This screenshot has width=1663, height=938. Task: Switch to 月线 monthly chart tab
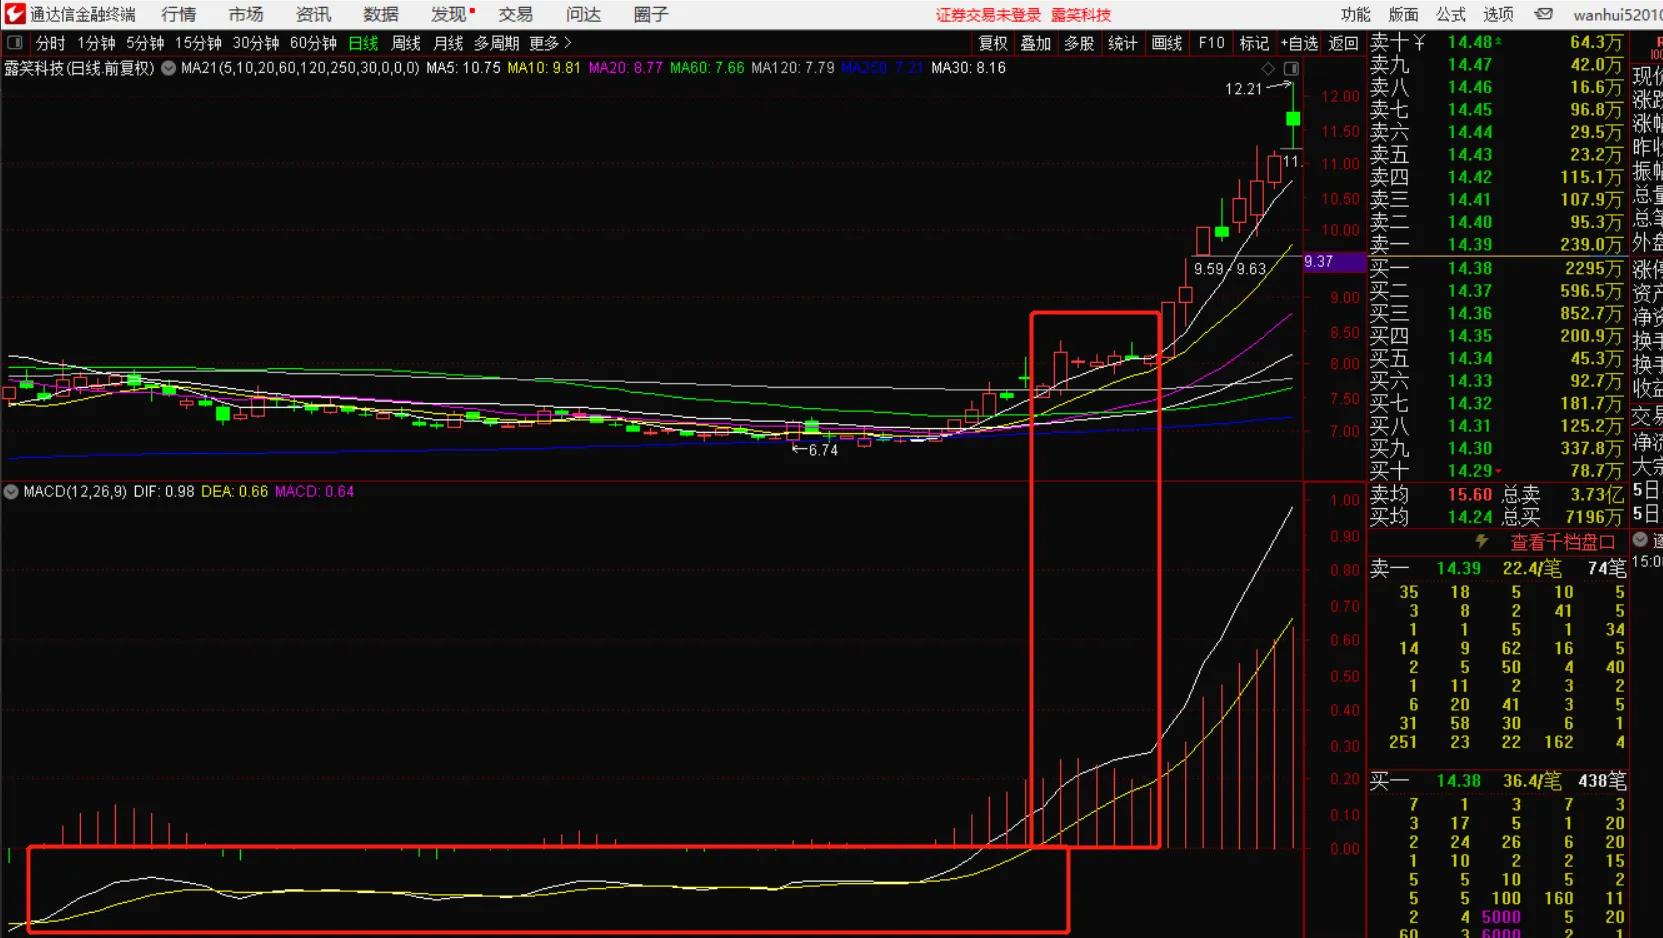coord(448,43)
